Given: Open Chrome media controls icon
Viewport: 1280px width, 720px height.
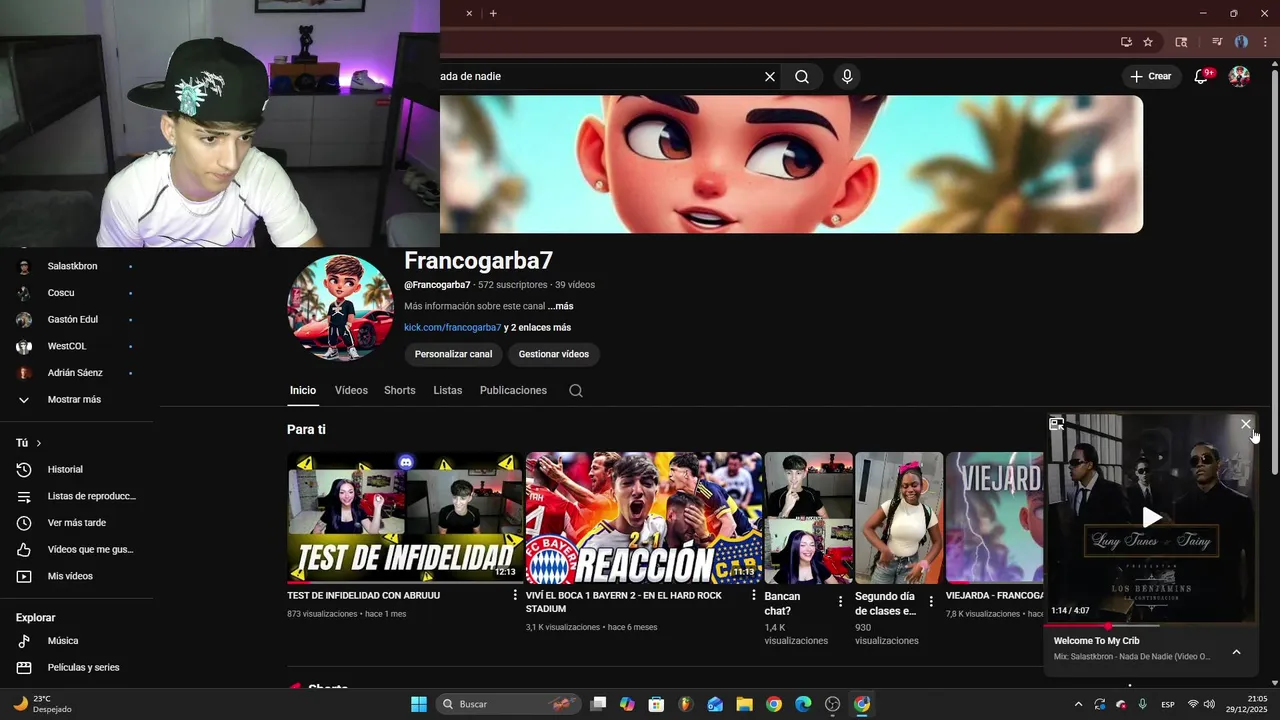Looking at the screenshot, I should (x=1217, y=42).
